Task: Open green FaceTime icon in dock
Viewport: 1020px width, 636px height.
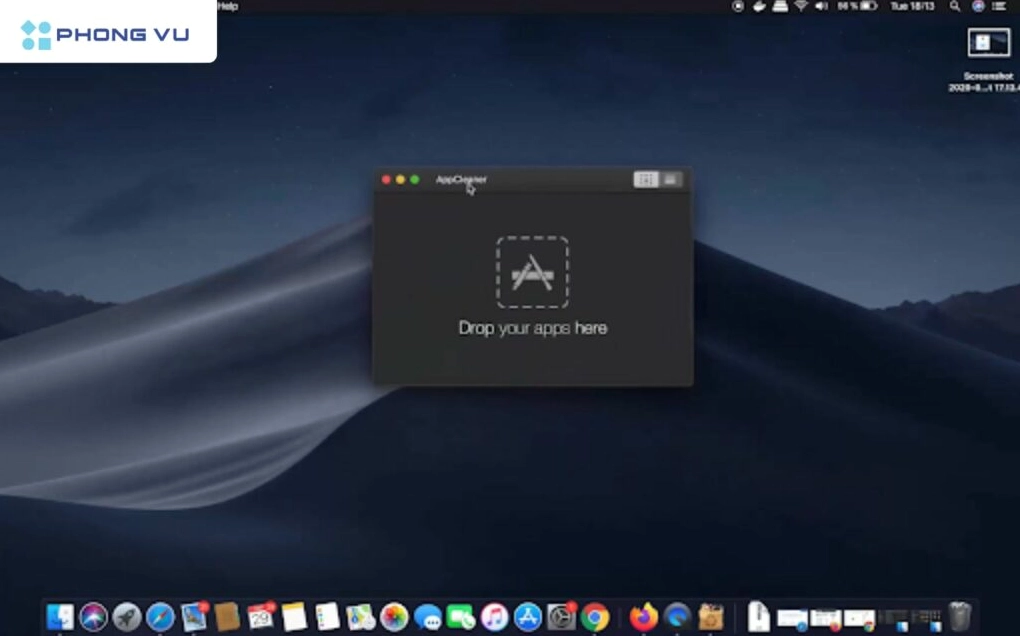Action: coord(461,616)
